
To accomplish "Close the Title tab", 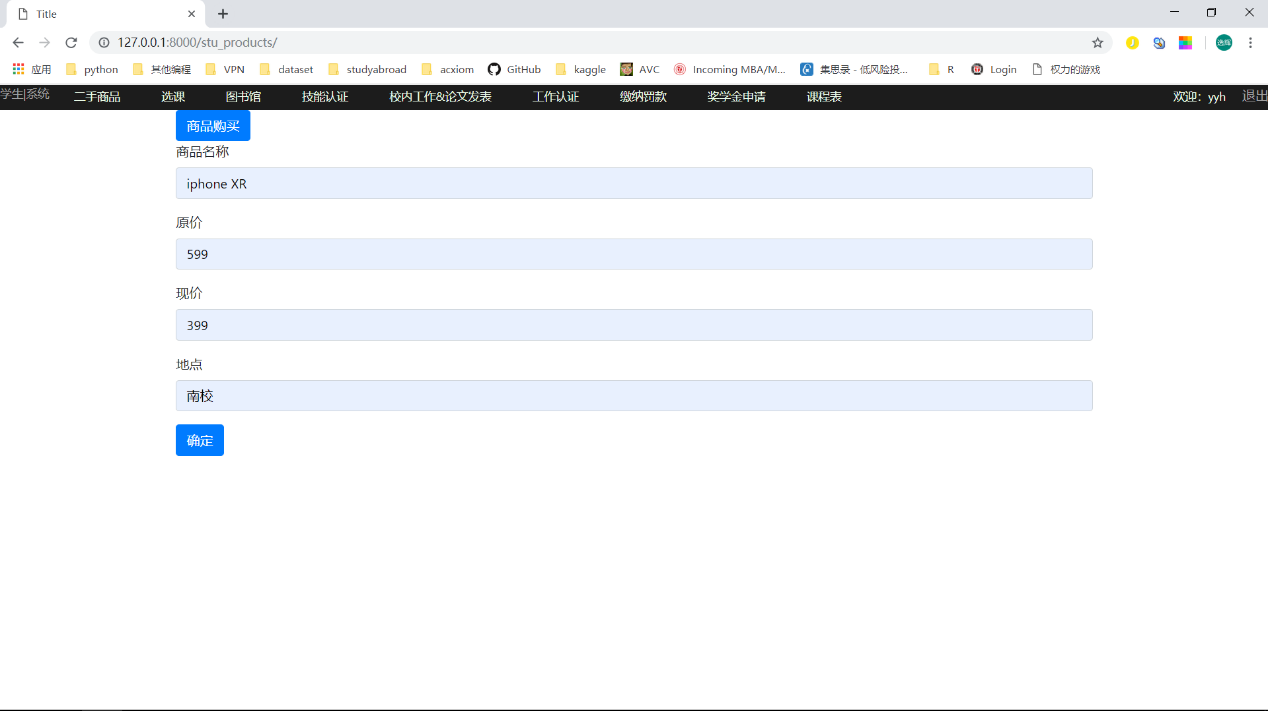I will 192,14.
